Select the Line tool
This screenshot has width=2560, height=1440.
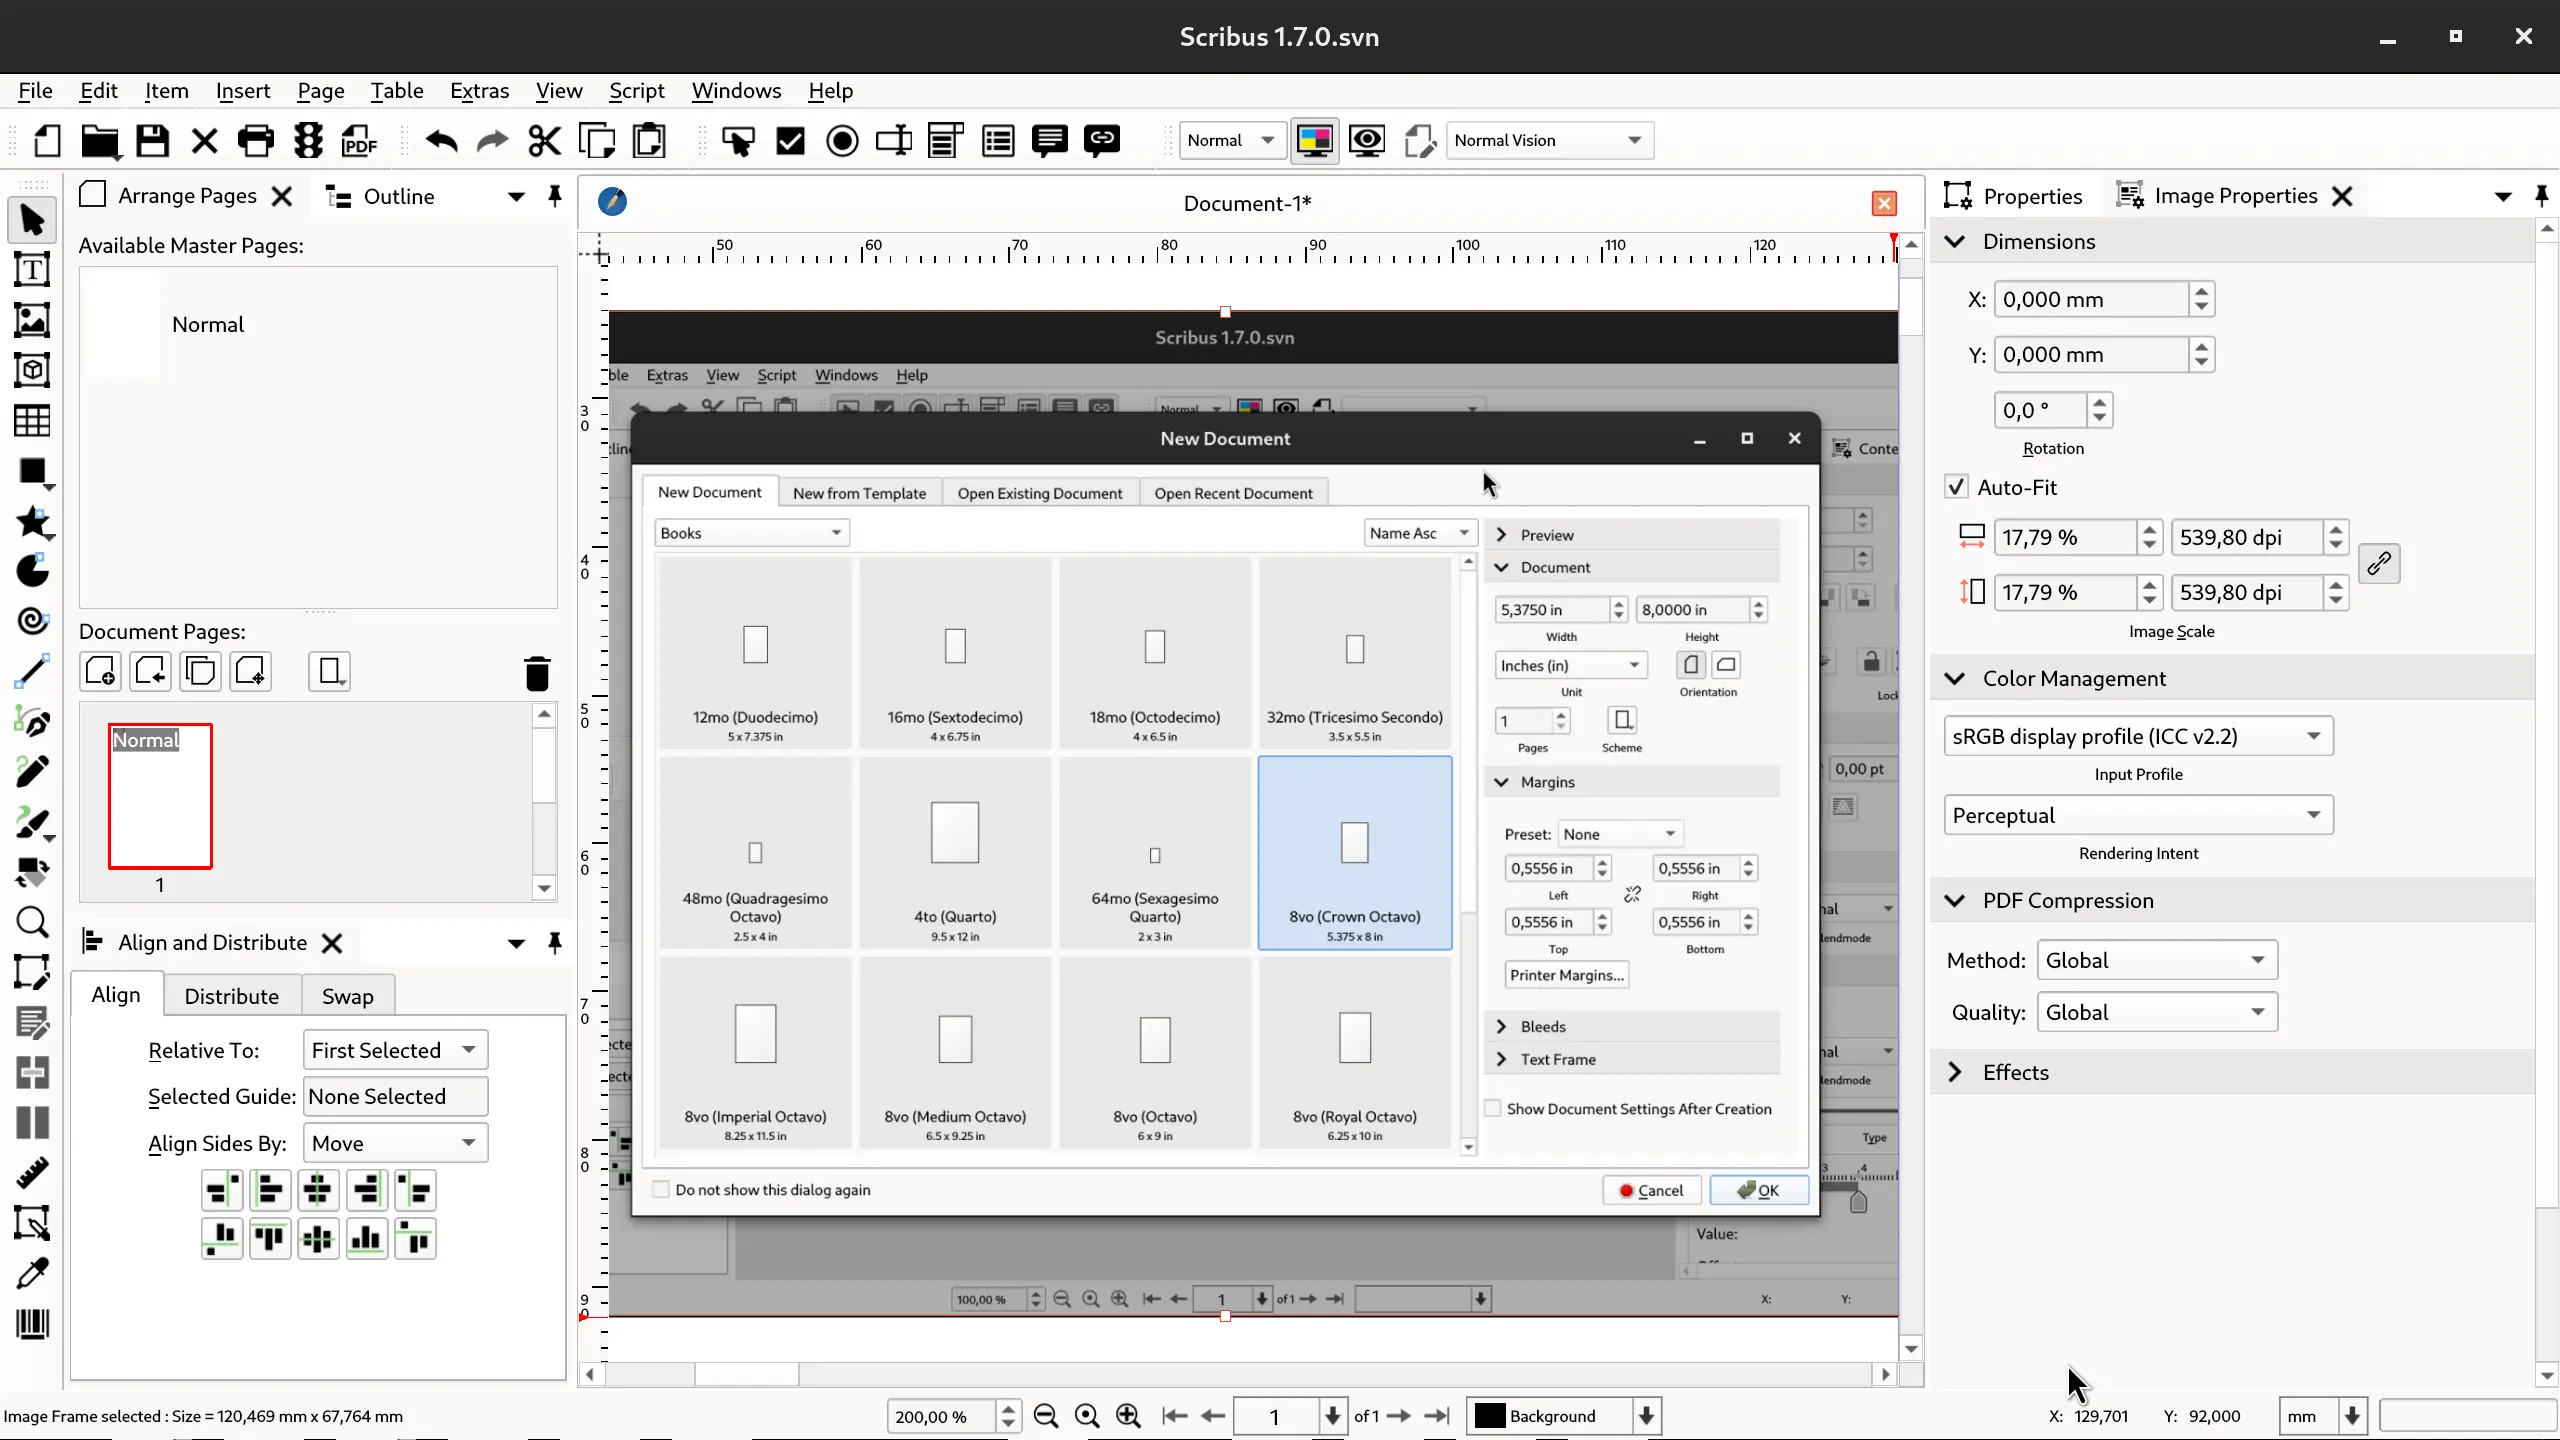[32, 672]
